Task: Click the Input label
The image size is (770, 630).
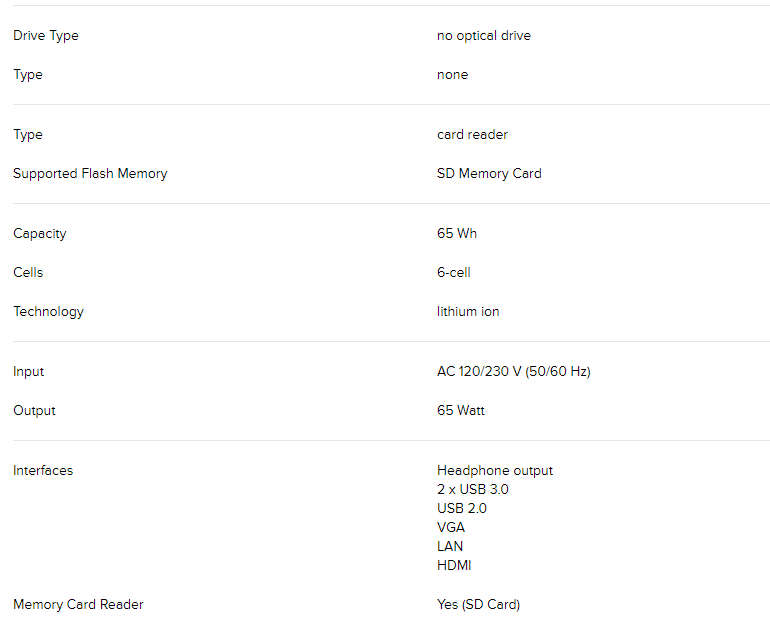Action: tap(28, 372)
